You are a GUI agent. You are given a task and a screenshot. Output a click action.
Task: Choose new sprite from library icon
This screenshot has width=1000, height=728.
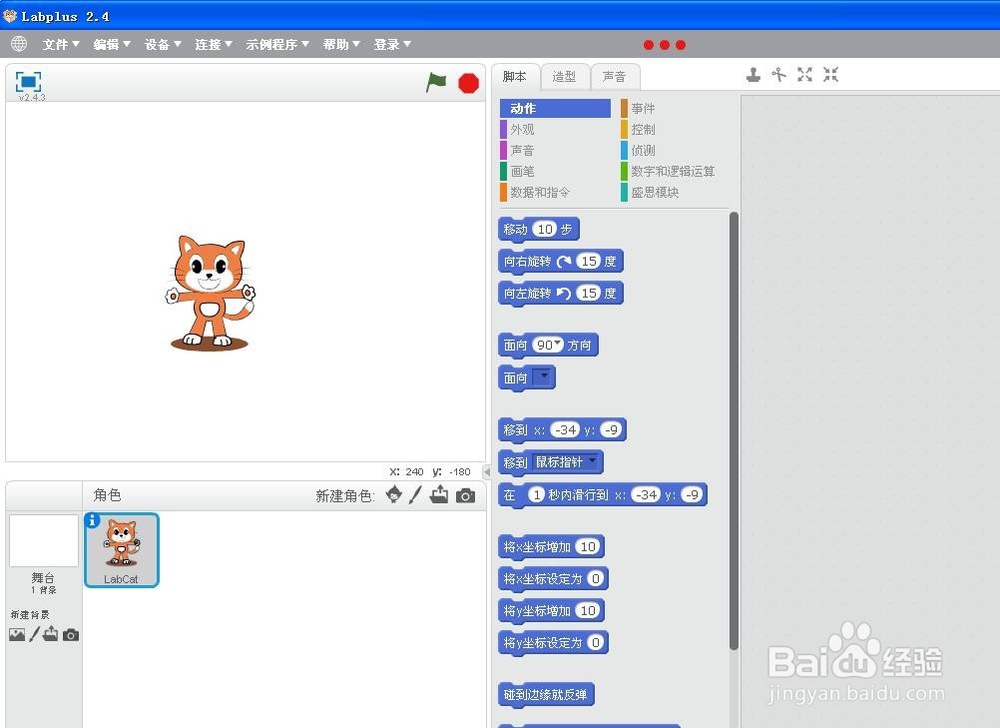[394, 495]
